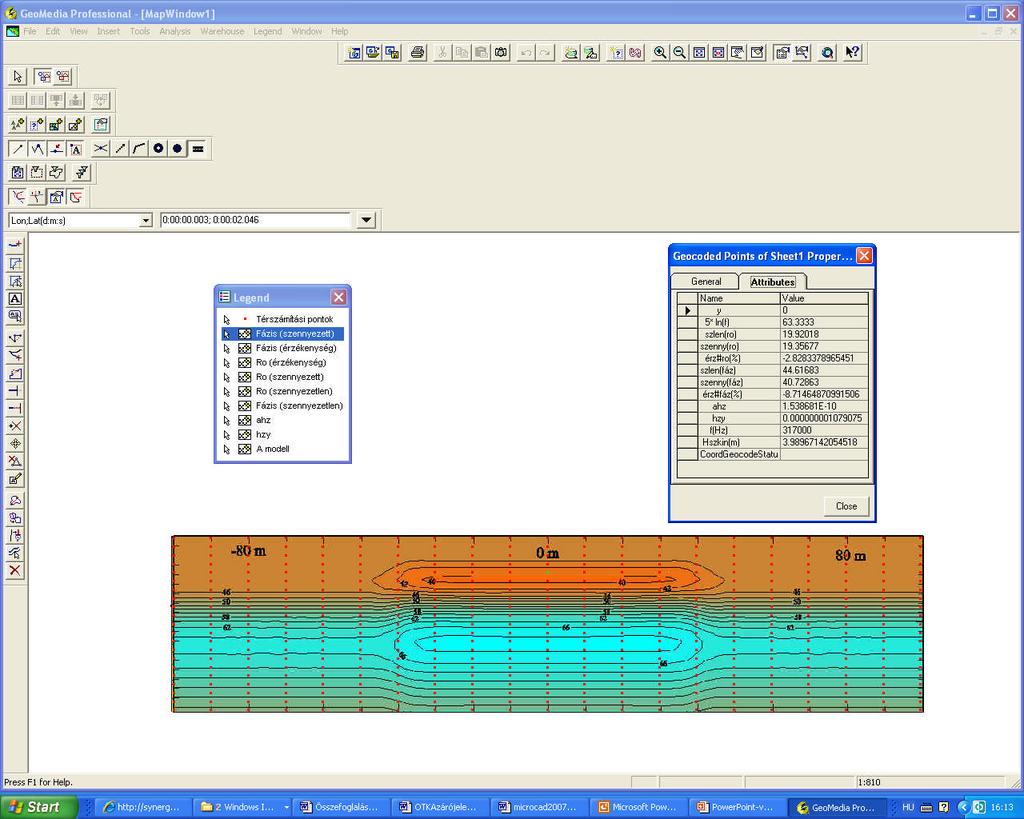This screenshot has height=819, width=1024.
Task: Click the 1:810 scale readout in status bar
Action: click(x=869, y=782)
